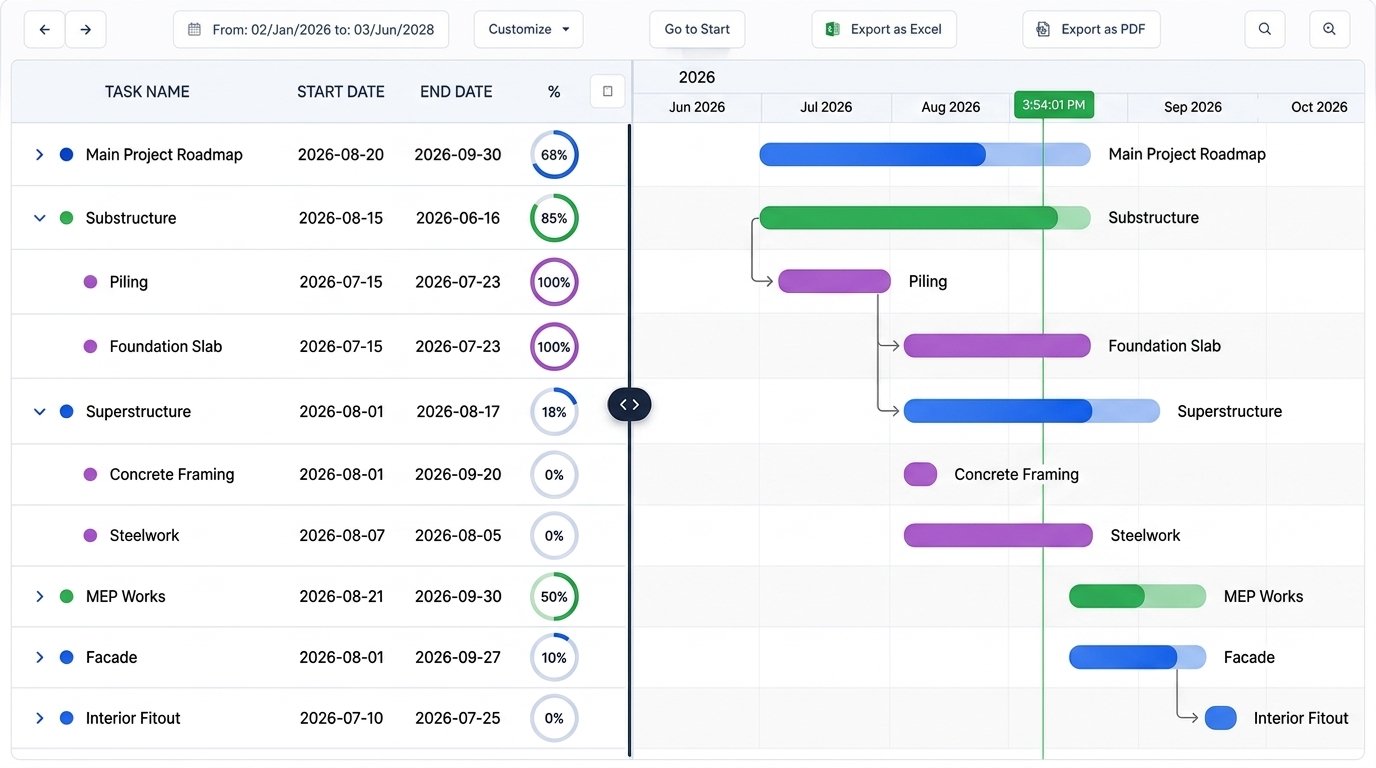Sort by END DATE column header
This screenshot has width=1376, height=768.
coord(456,92)
